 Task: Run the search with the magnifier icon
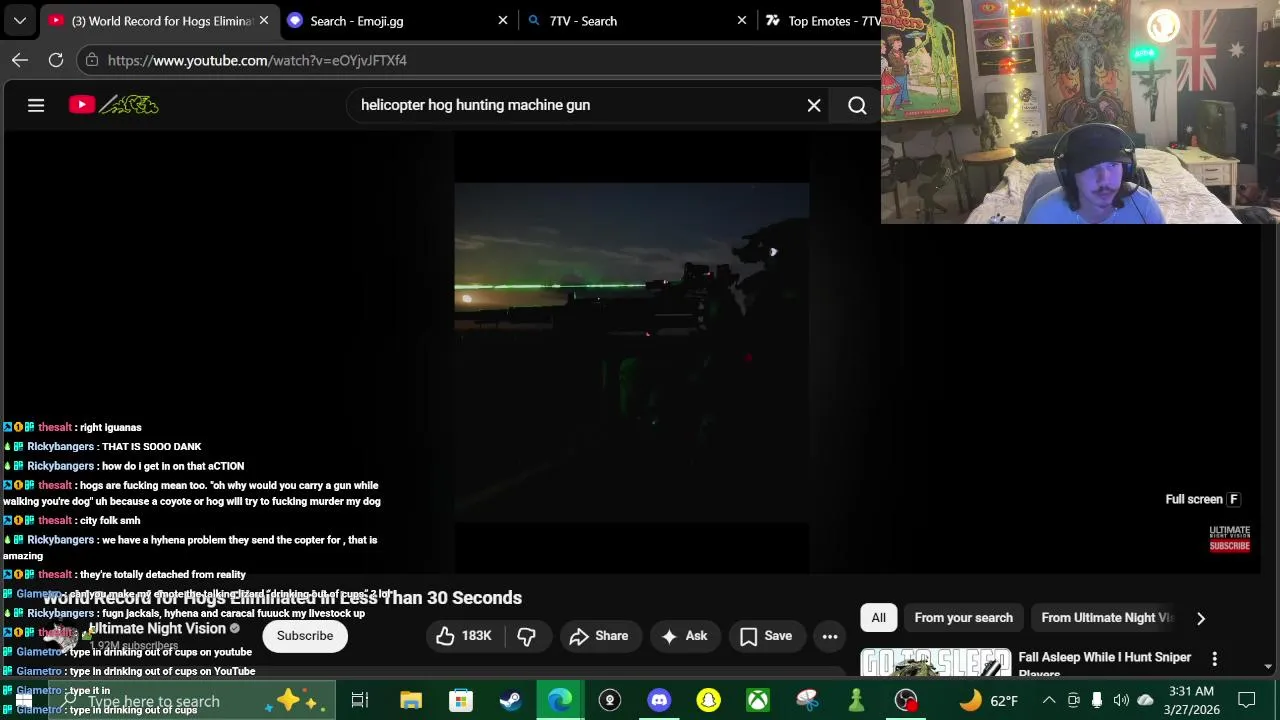(857, 105)
